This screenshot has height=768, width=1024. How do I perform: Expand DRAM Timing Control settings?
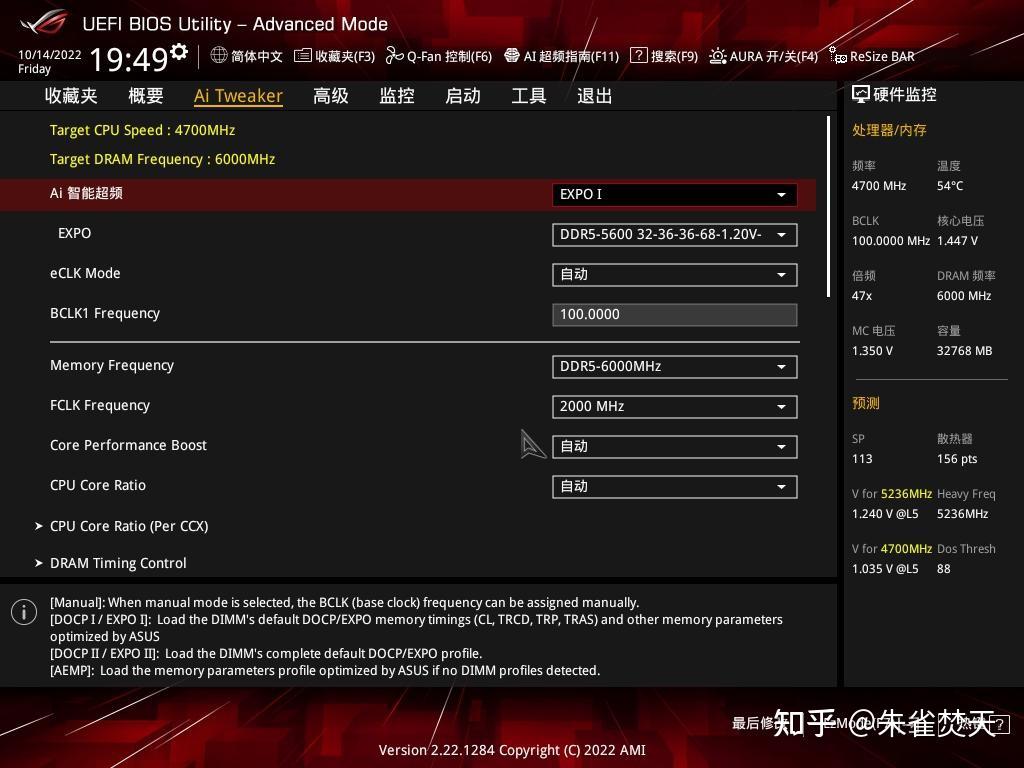[x=118, y=563]
